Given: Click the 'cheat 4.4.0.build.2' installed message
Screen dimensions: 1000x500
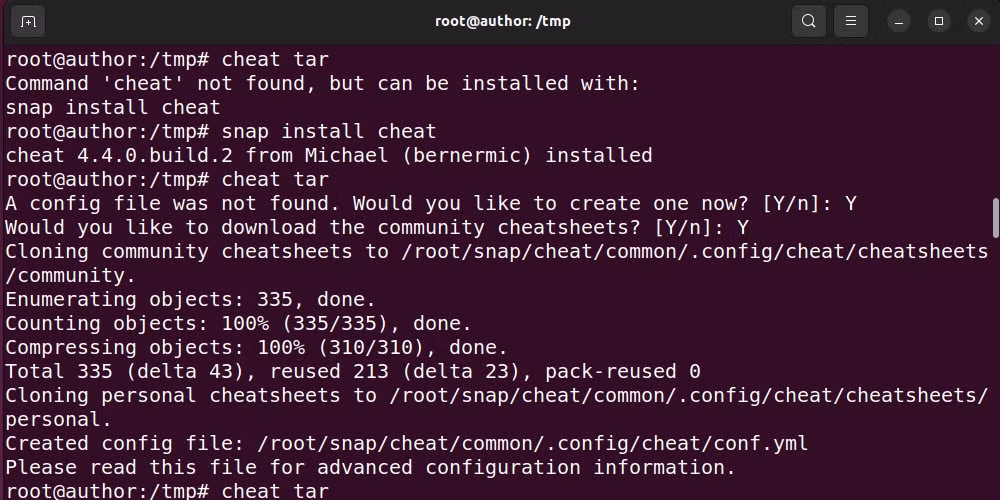Looking at the screenshot, I should click(329, 156).
